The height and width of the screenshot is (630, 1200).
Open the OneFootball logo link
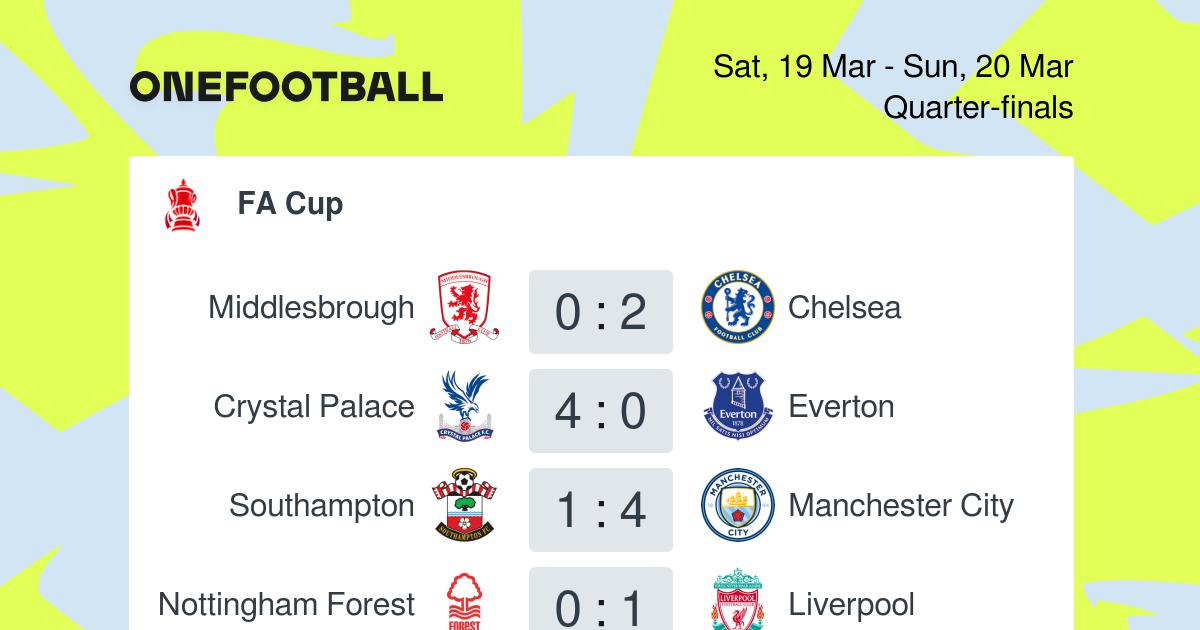[286, 87]
